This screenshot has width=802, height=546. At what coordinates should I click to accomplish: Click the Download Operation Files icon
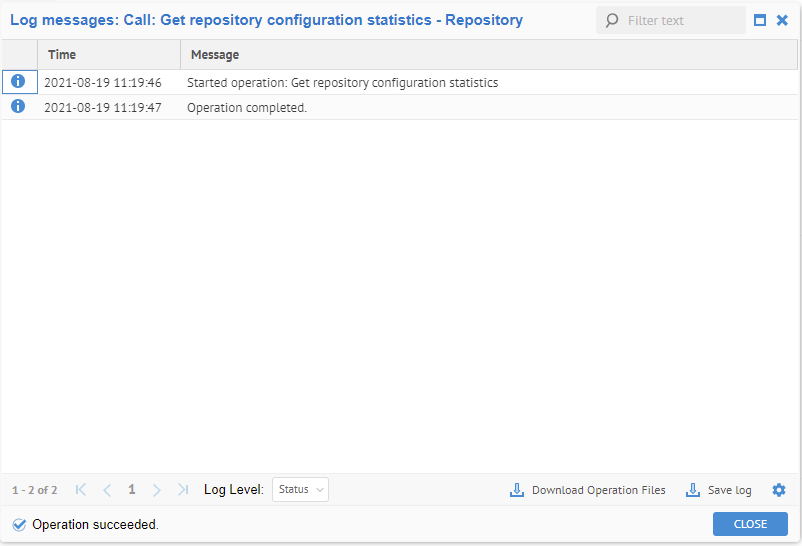click(517, 490)
